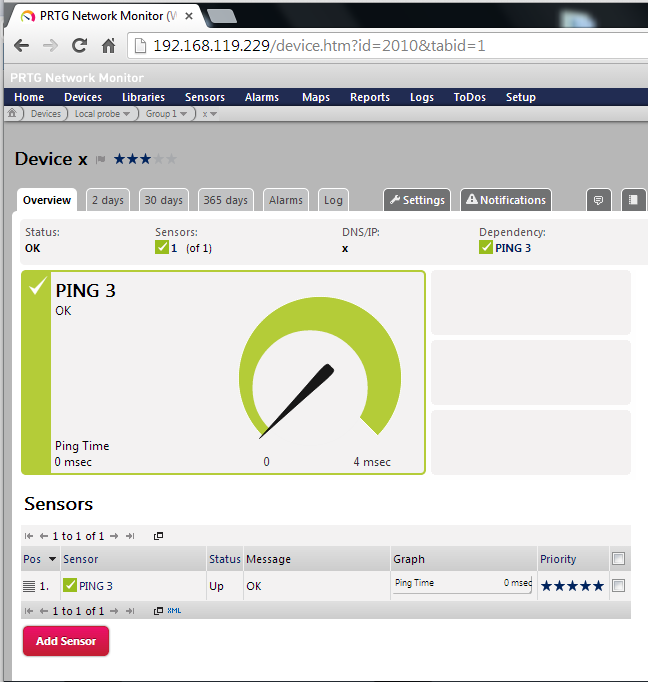Sort table by Priority column header

(558, 559)
